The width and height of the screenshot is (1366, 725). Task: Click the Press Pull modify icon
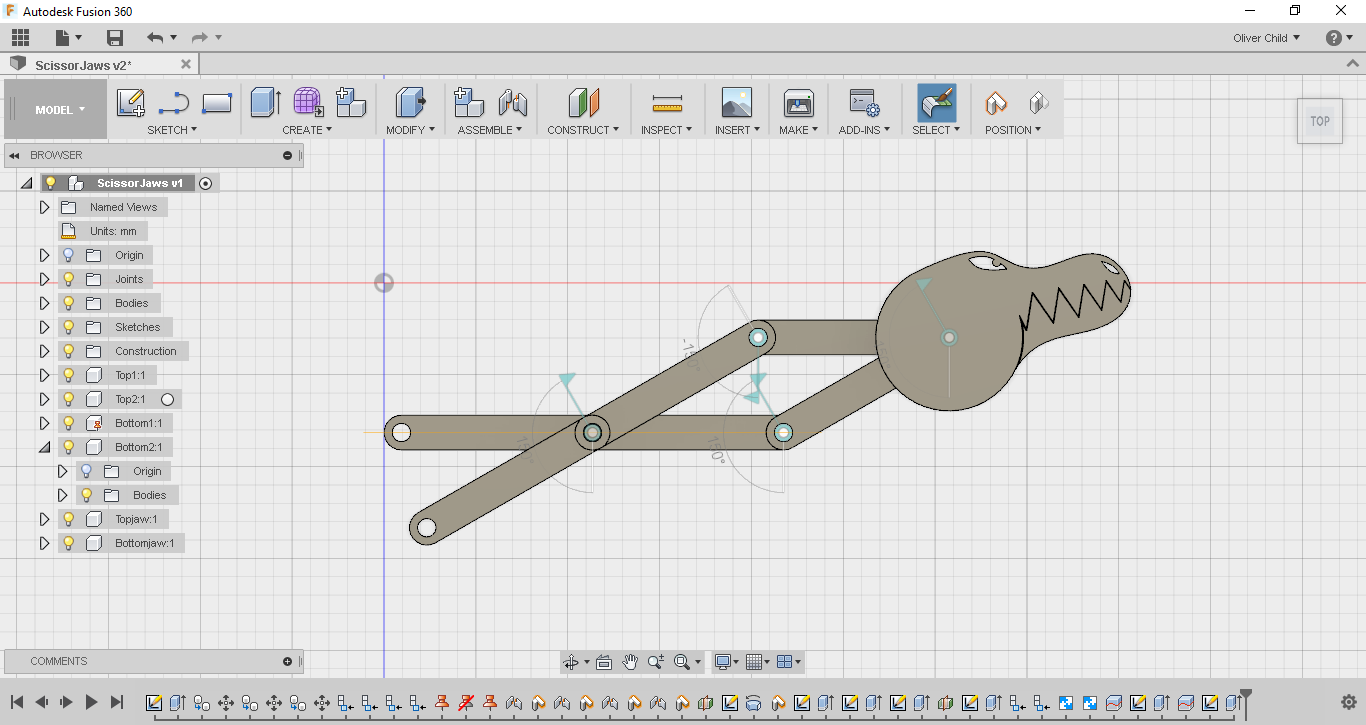[410, 103]
